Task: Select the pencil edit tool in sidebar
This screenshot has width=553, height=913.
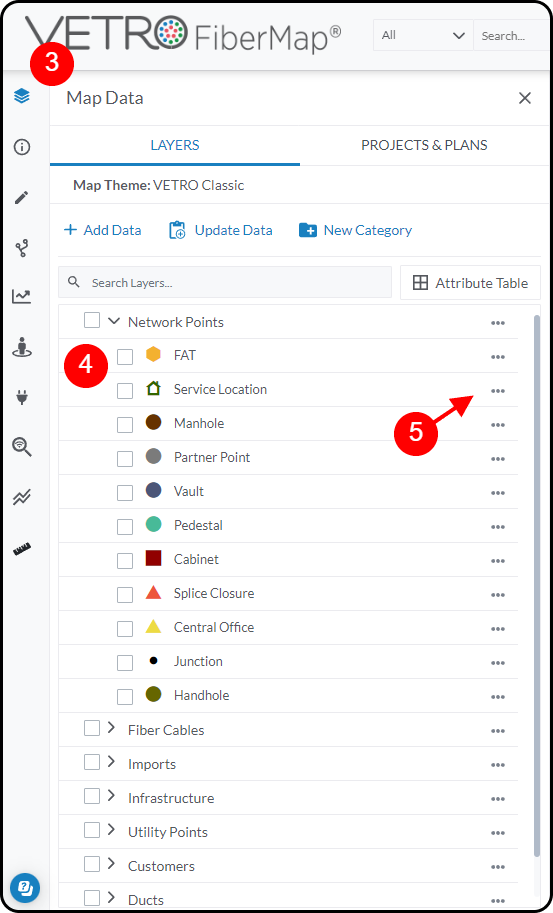Action: click(x=22, y=197)
